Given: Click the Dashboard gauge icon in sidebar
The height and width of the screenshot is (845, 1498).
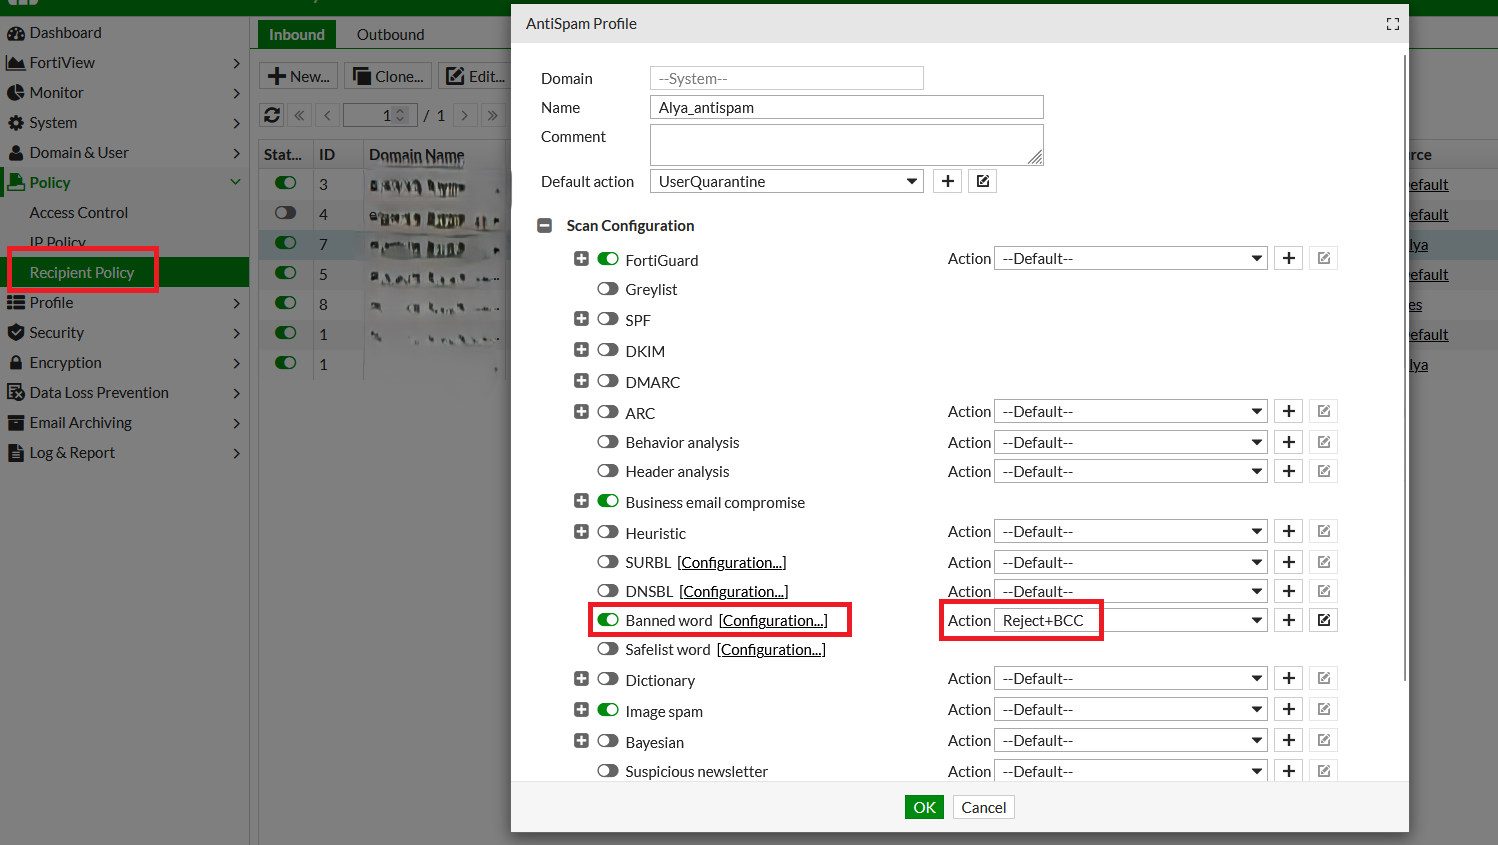Looking at the screenshot, I should (15, 33).
